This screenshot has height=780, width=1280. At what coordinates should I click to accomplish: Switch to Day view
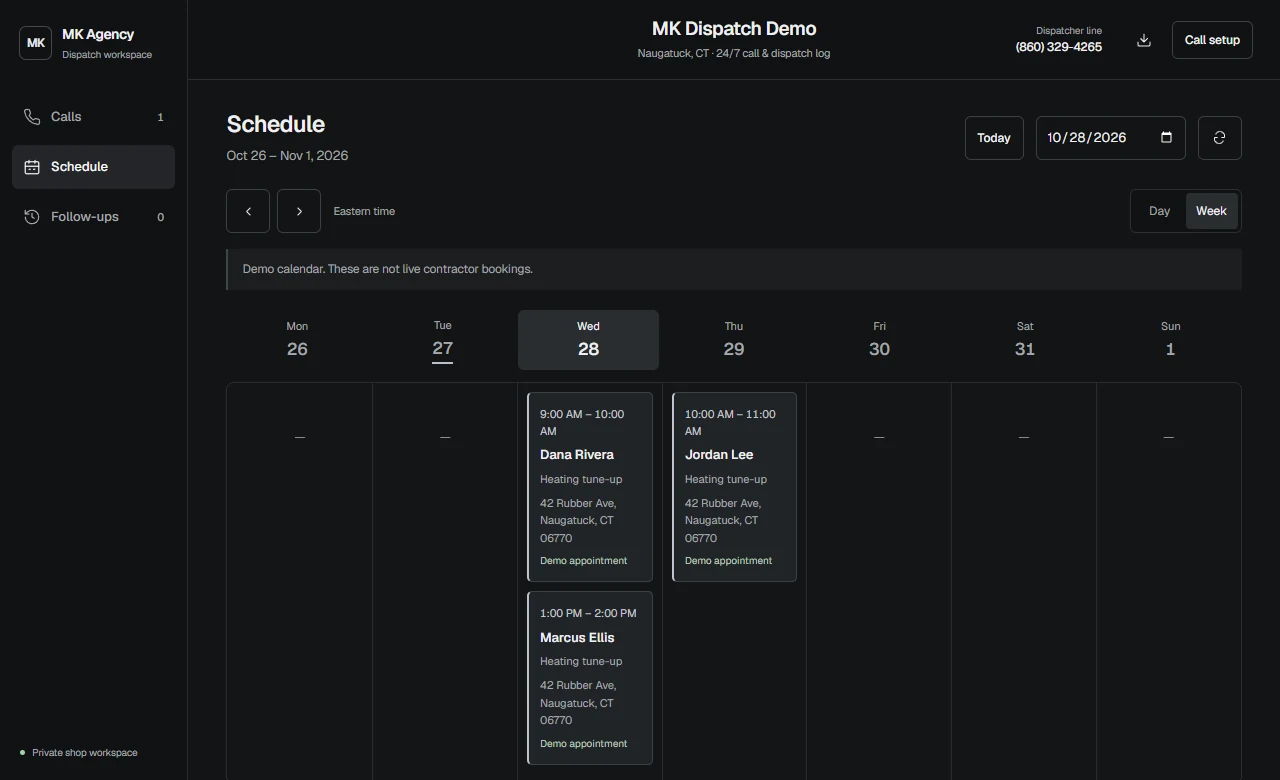point(1159,211)
